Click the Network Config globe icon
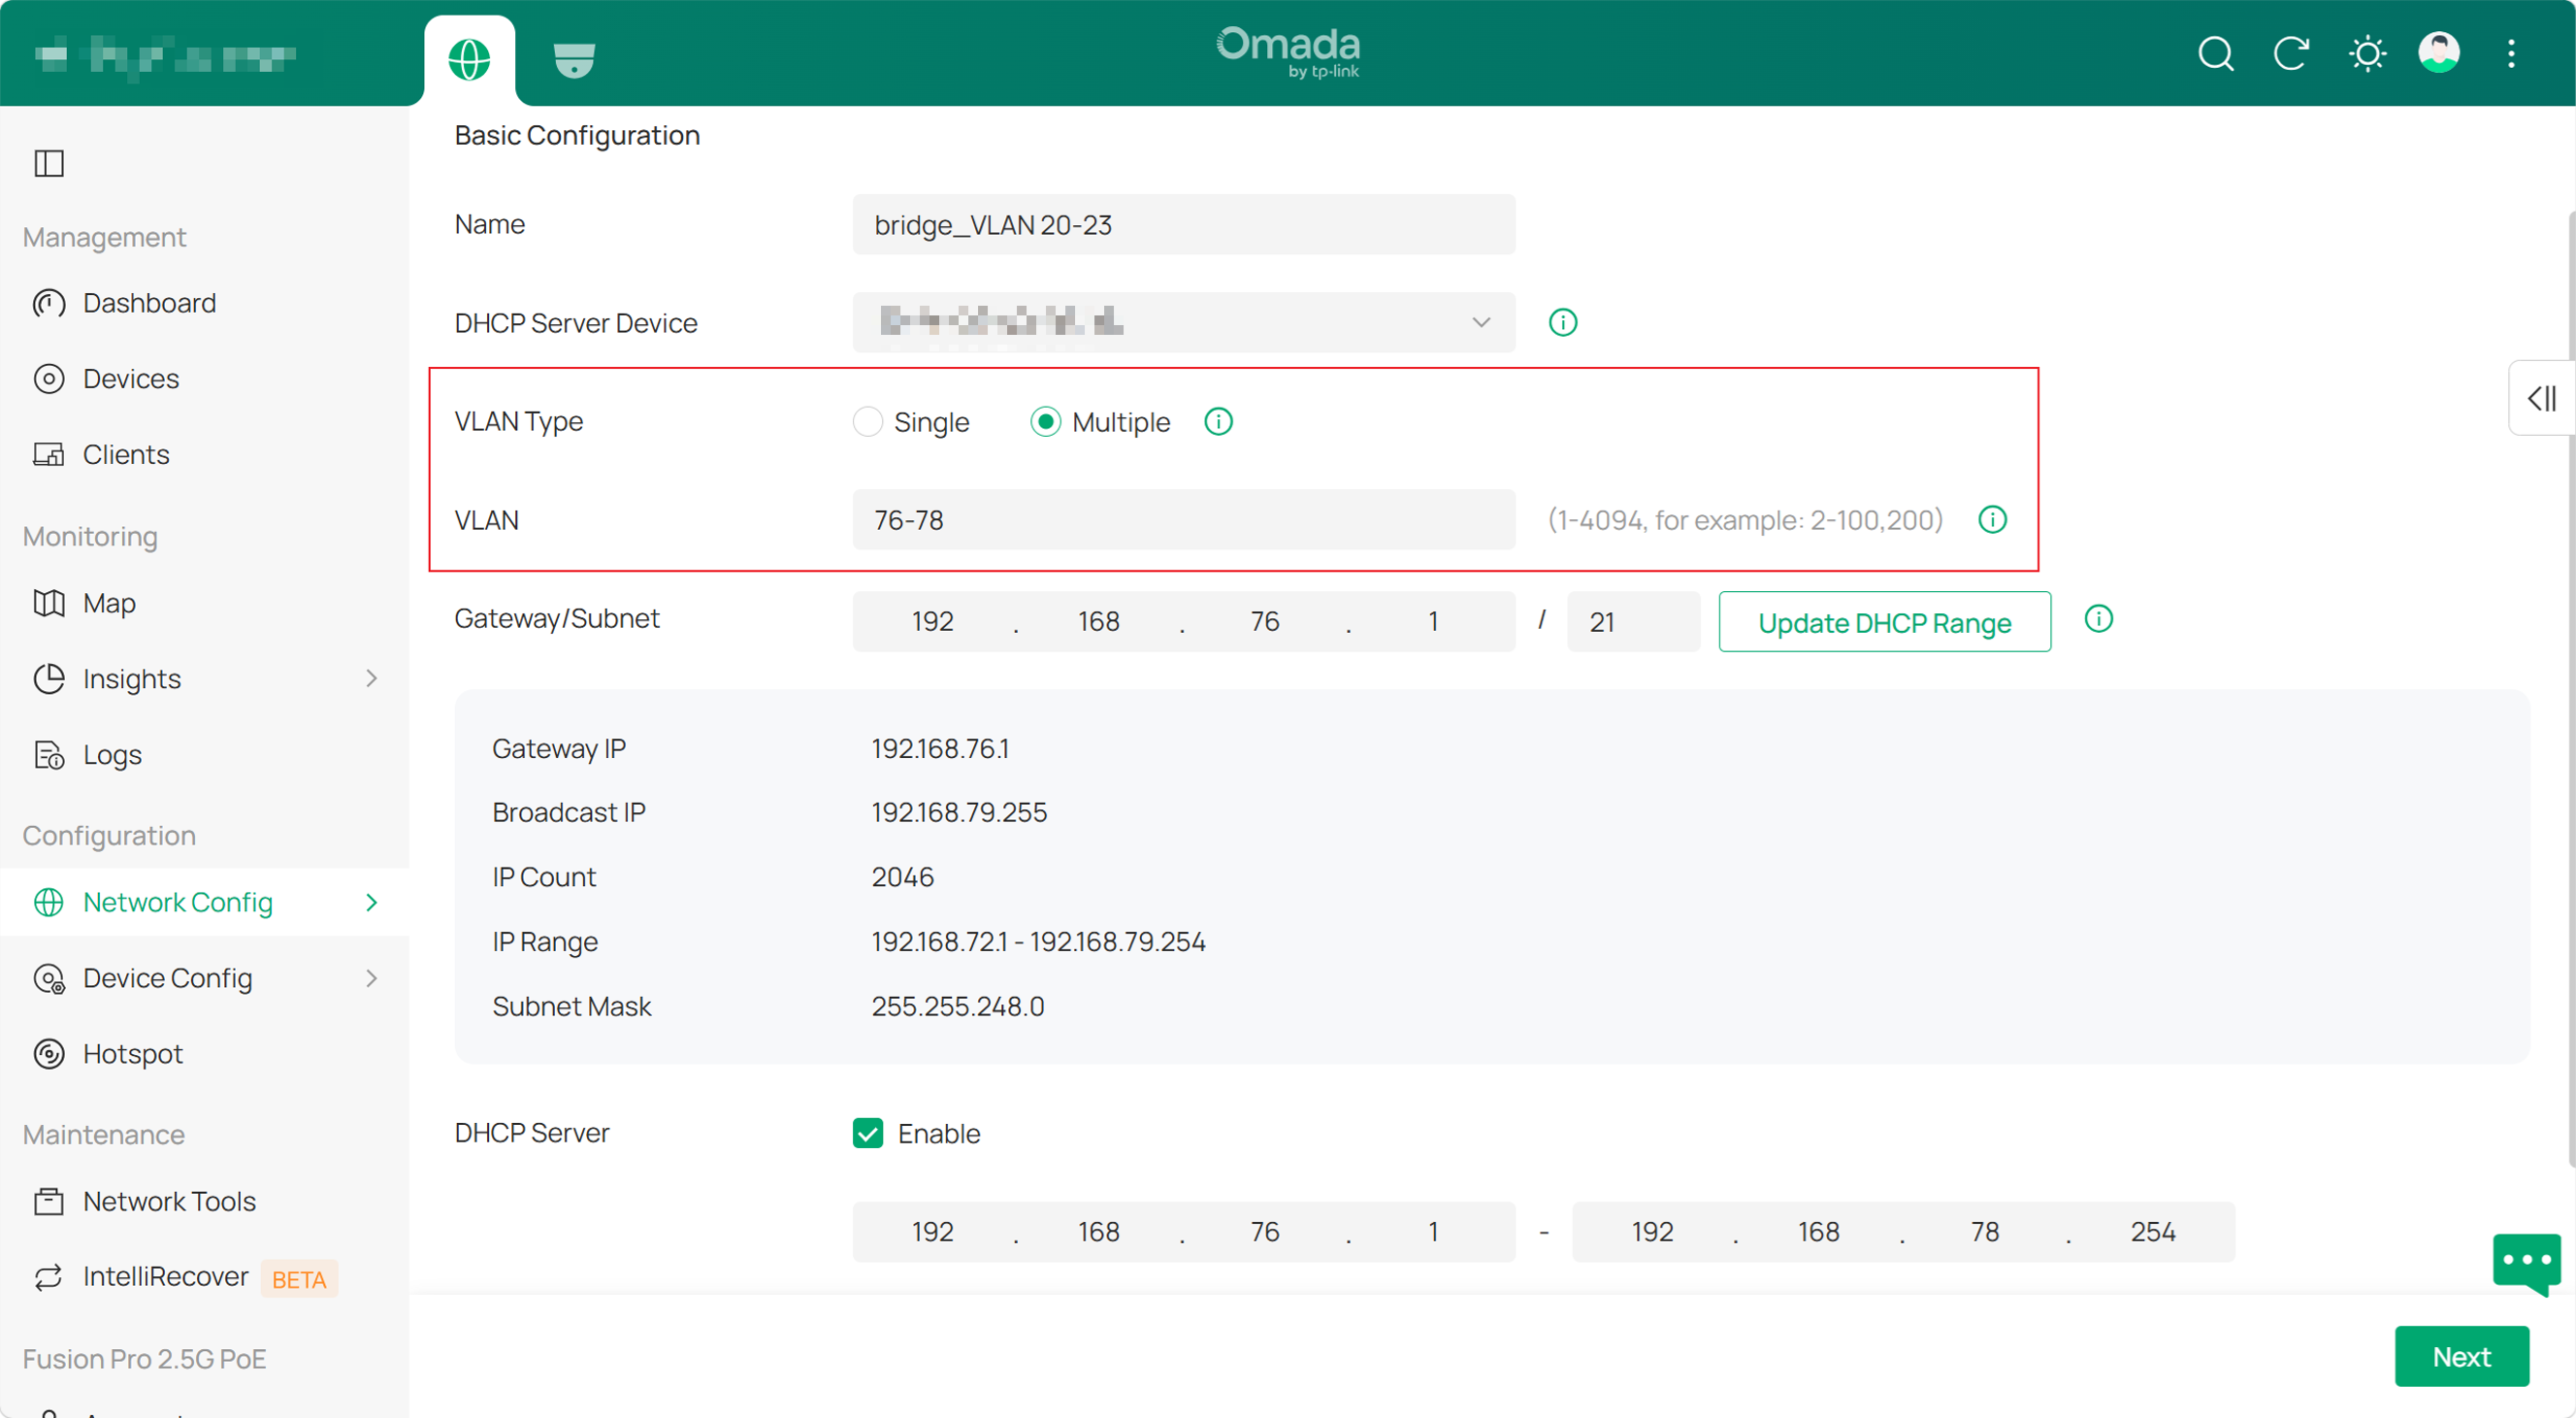The width and height of the screenshot is (2576, 1418). 49,902
